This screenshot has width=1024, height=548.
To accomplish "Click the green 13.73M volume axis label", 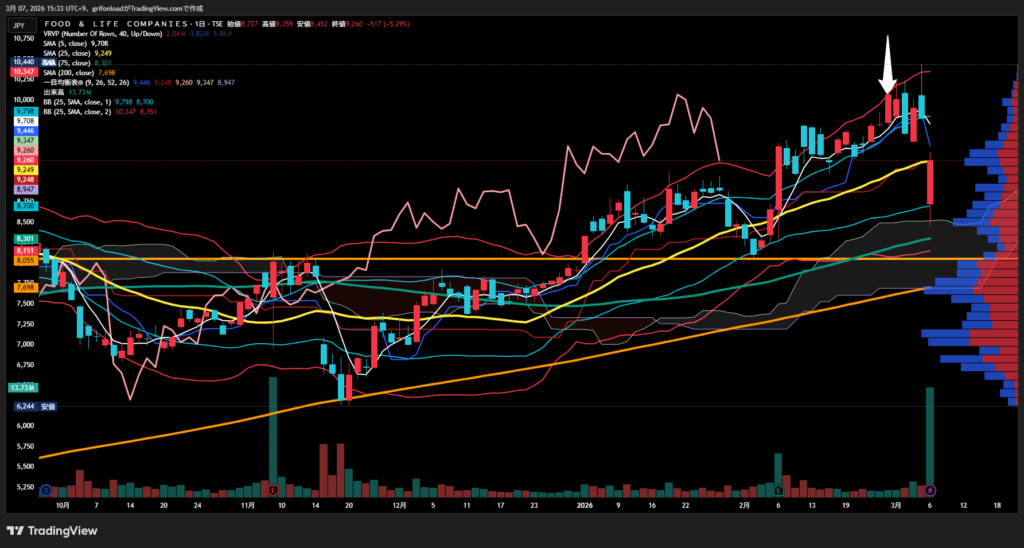I will tap(22, 387).
